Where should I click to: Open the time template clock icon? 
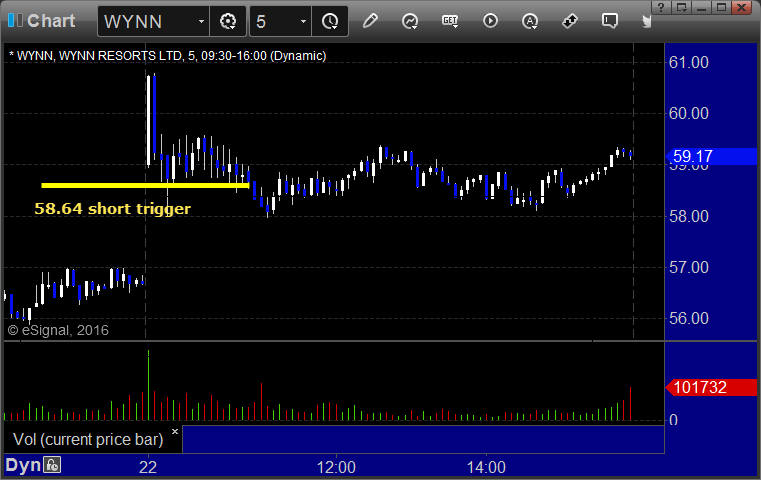click(331, 21)
